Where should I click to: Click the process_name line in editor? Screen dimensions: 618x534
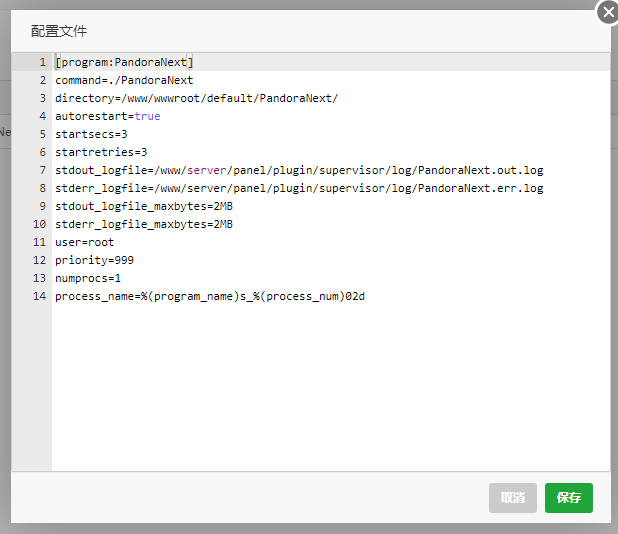pos(210,296)
